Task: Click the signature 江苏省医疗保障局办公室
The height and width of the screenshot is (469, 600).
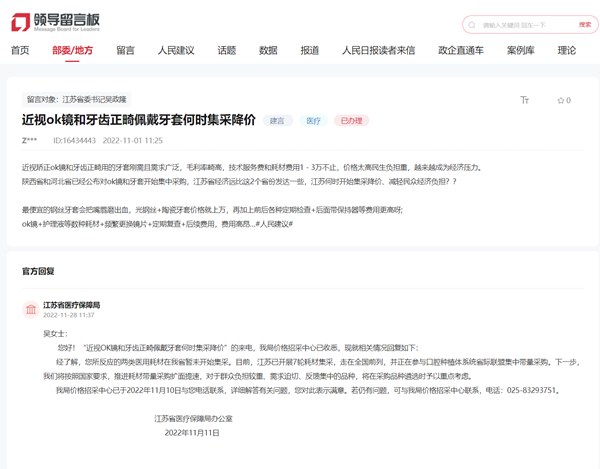Action: (x=193, y=419)
